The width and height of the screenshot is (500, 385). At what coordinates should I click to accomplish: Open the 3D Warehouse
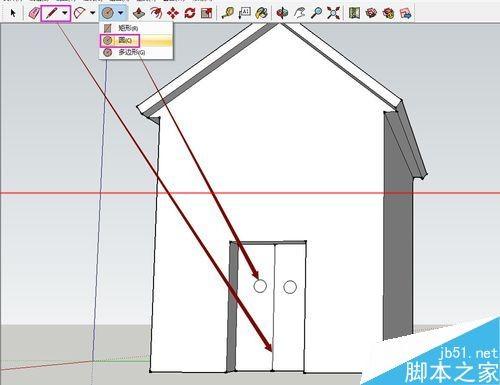coord(371,13)
